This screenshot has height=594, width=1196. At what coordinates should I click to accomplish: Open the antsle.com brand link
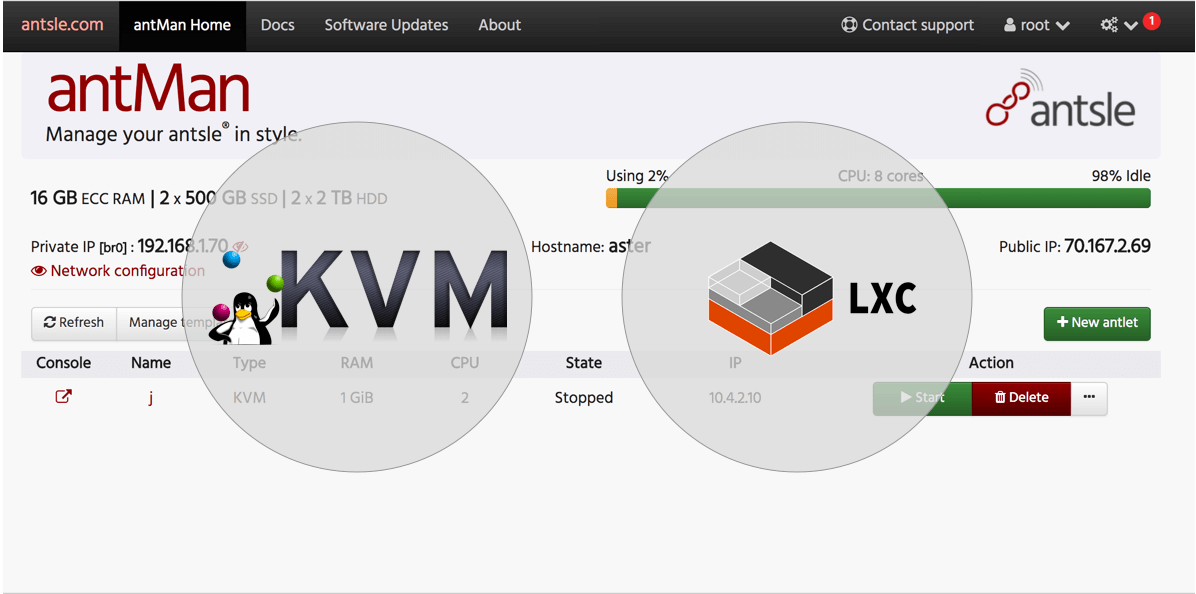coord(62,25)
